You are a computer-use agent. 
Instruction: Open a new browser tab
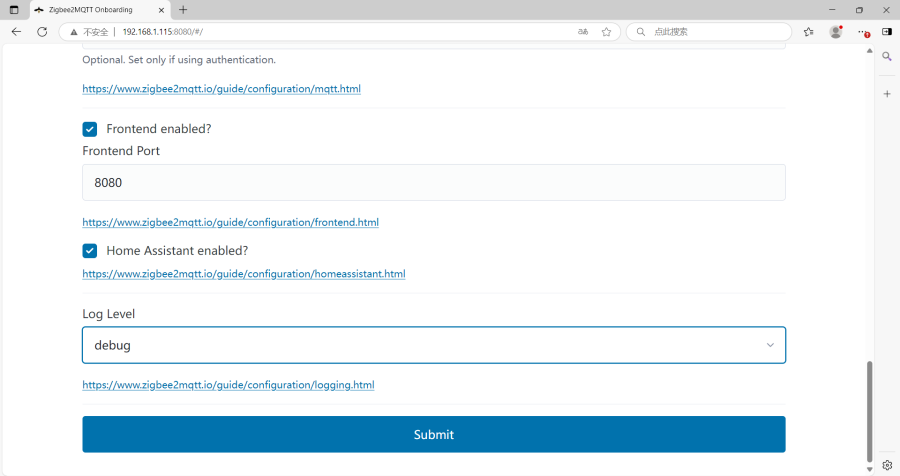(x=183, y=10)
